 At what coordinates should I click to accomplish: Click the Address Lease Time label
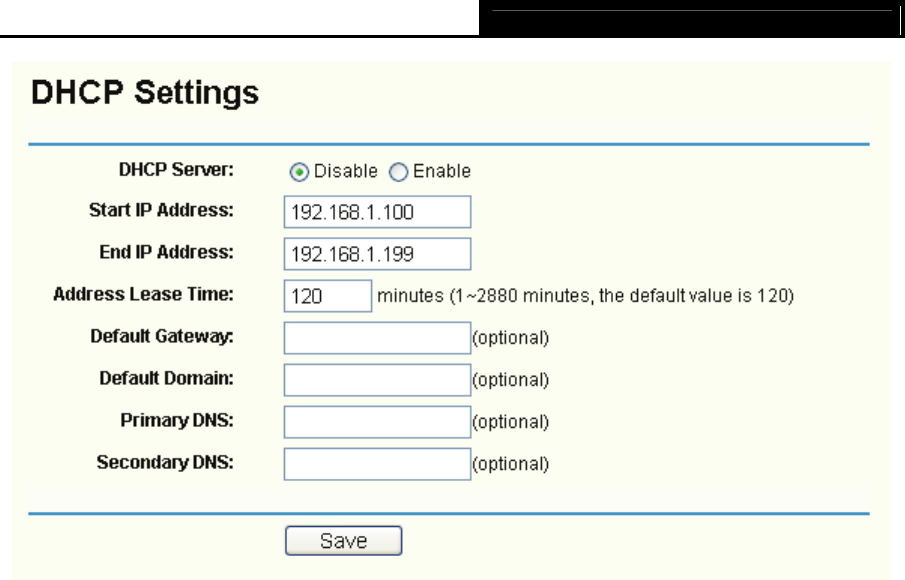coord(143,294)
